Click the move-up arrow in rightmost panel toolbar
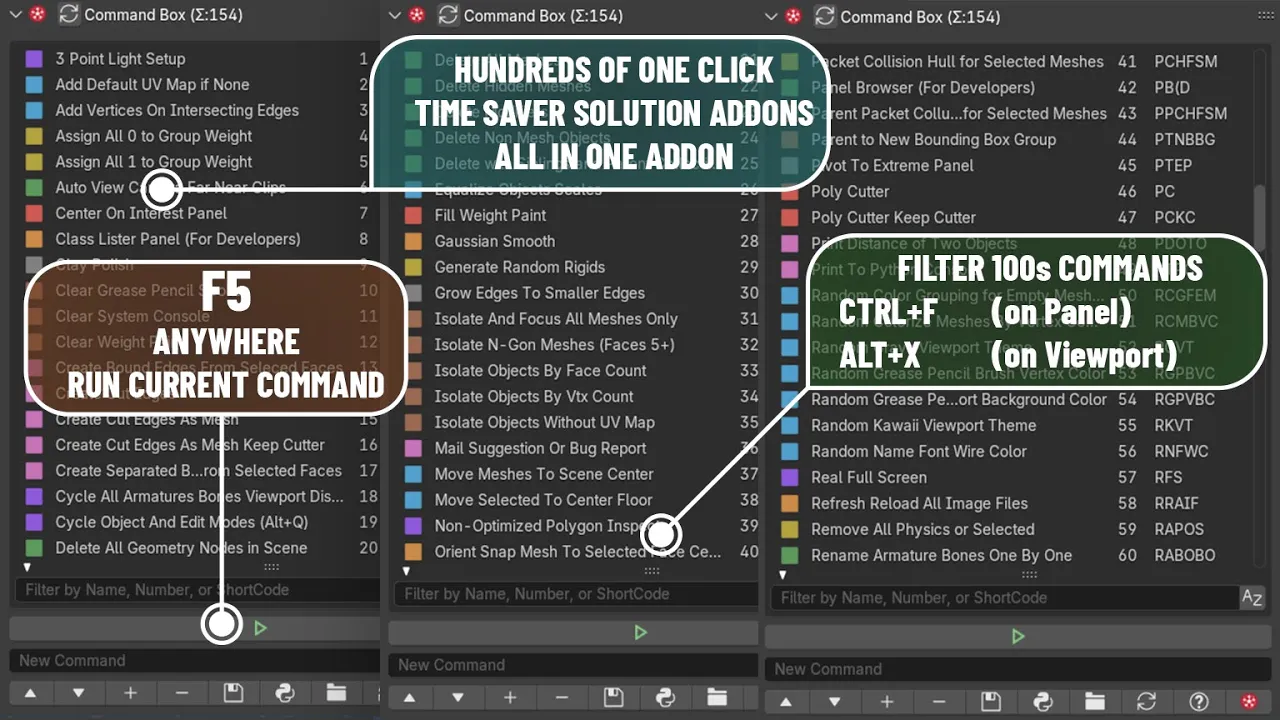Viewport: 1280px width, 720px height. 786,702
